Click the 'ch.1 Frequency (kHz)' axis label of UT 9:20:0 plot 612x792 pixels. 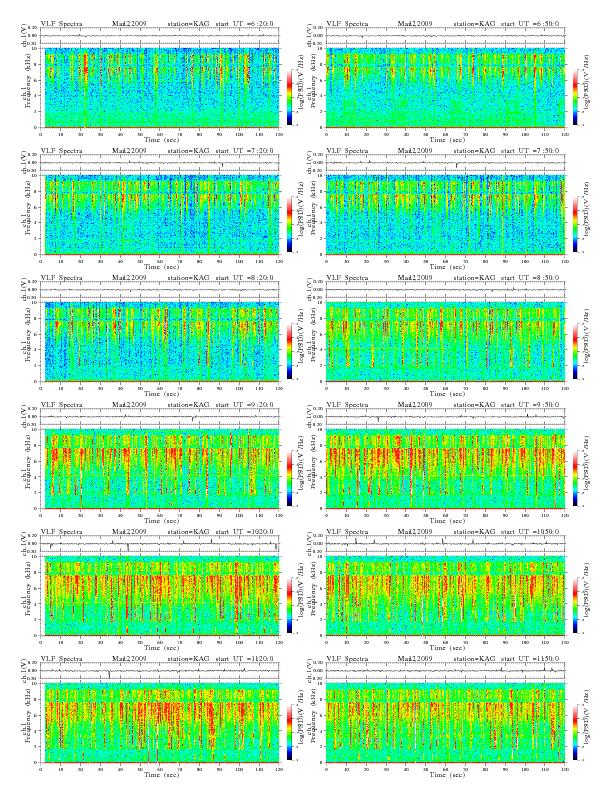(x=27, y=469)
